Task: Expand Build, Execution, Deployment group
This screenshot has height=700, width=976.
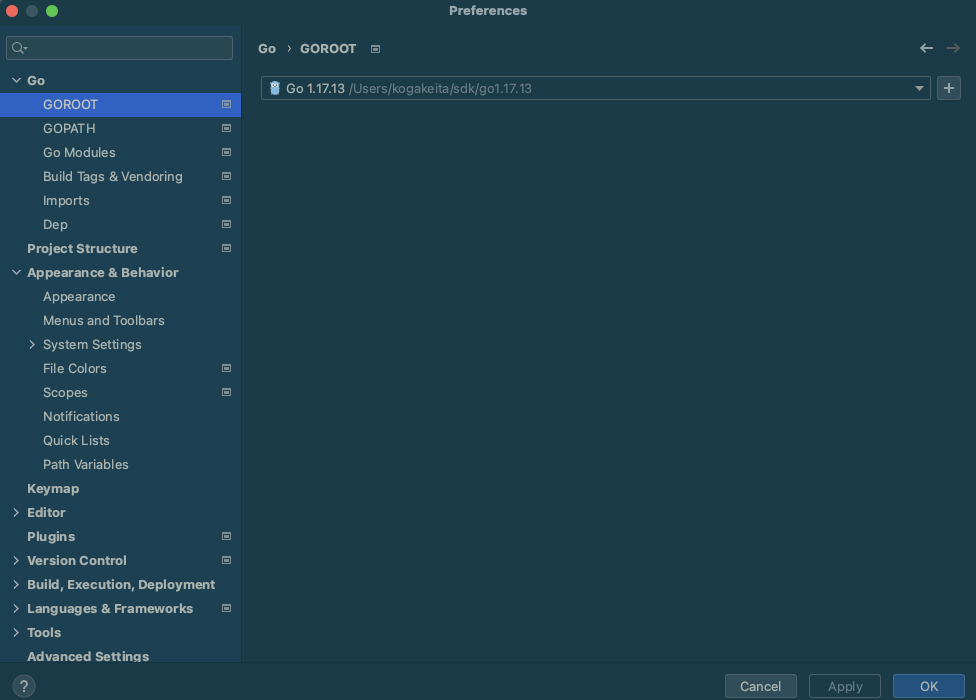Action: pos(16,585)
